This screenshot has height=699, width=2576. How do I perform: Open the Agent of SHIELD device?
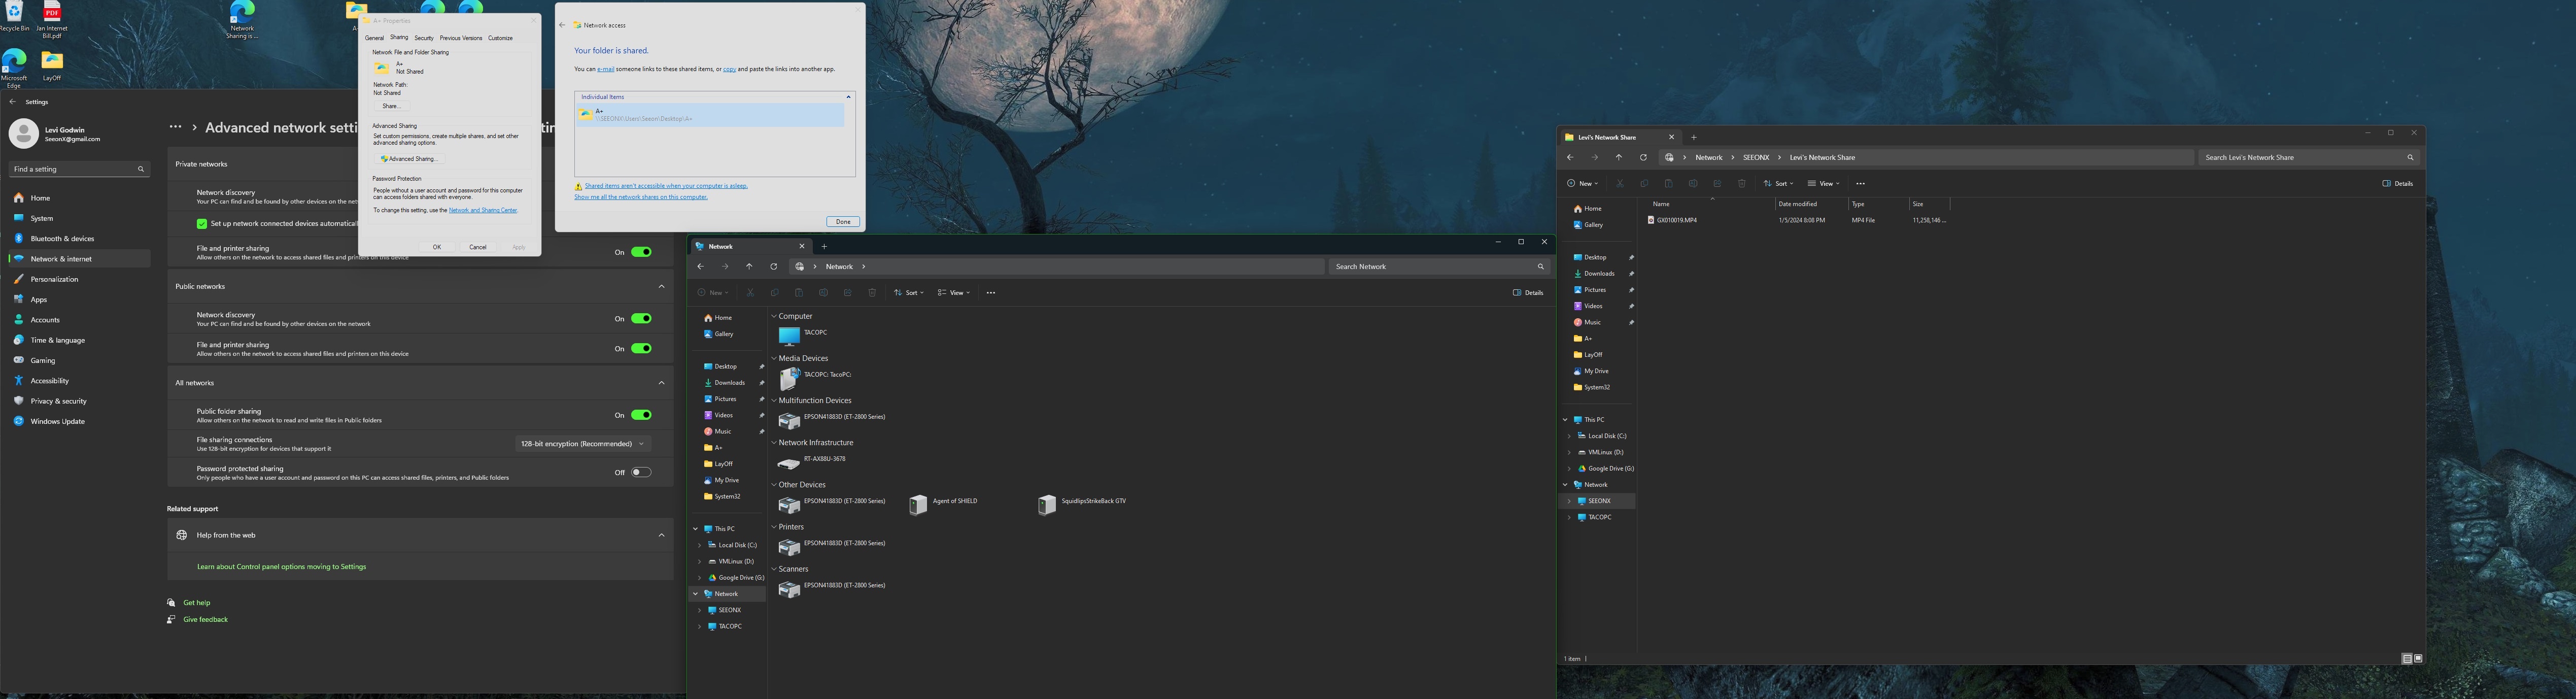tap(943, 505)
